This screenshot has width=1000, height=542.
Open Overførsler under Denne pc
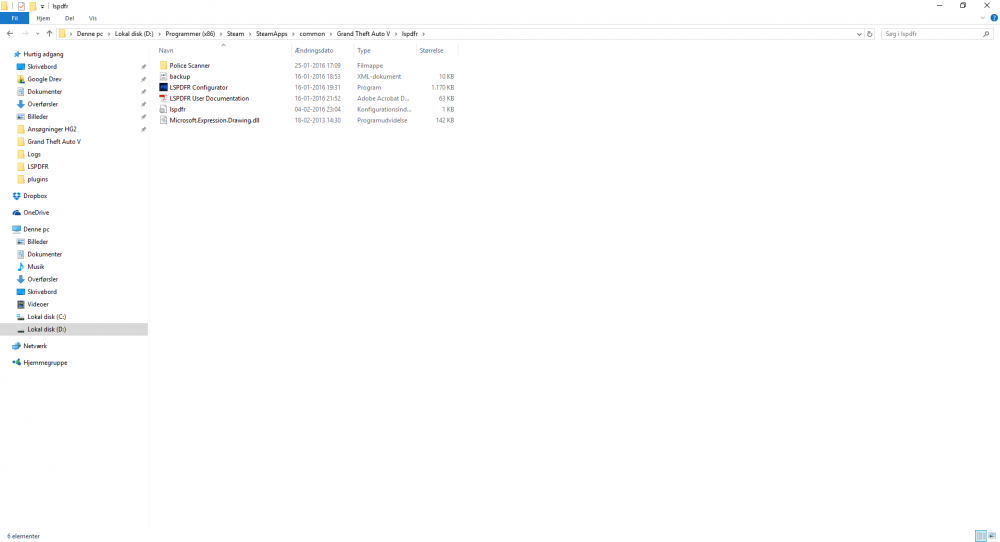click(42, 279)
